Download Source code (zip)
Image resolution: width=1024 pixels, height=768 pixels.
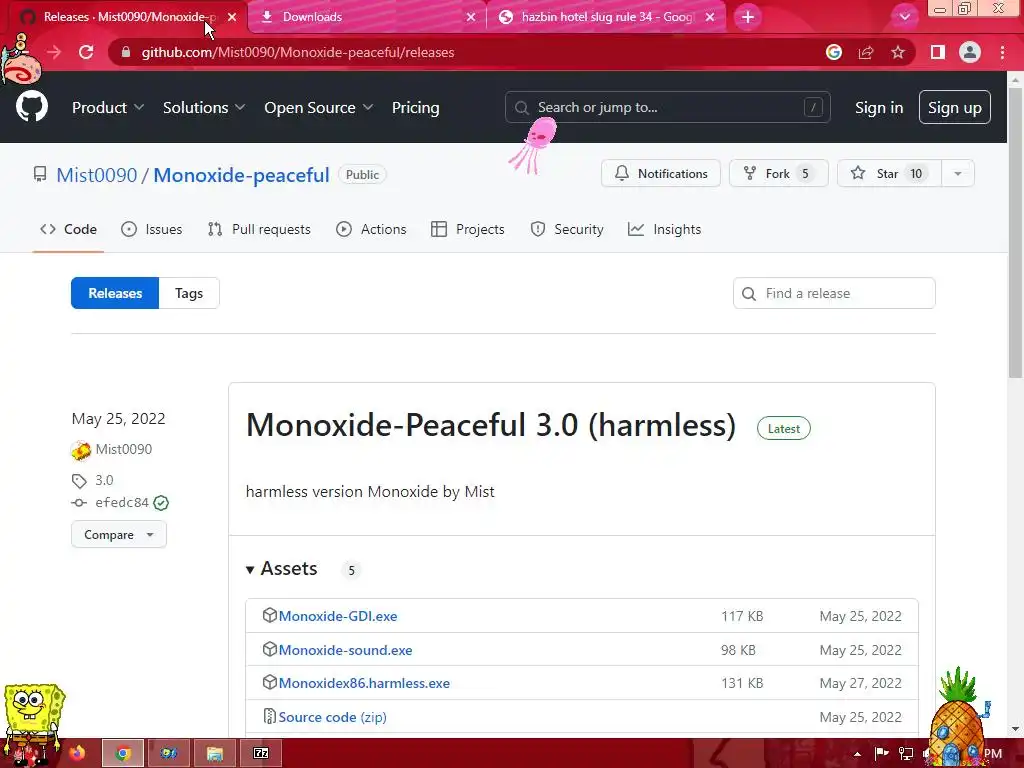pos(332,717)
